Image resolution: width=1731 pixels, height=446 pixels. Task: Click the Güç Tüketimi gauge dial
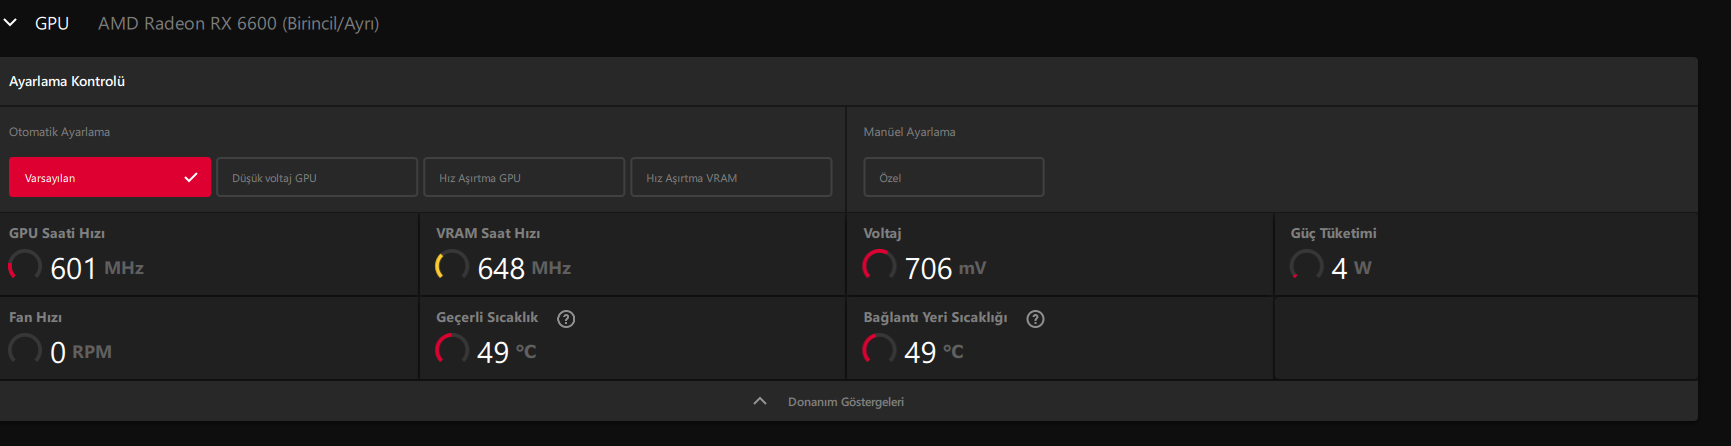(1306, 266)
